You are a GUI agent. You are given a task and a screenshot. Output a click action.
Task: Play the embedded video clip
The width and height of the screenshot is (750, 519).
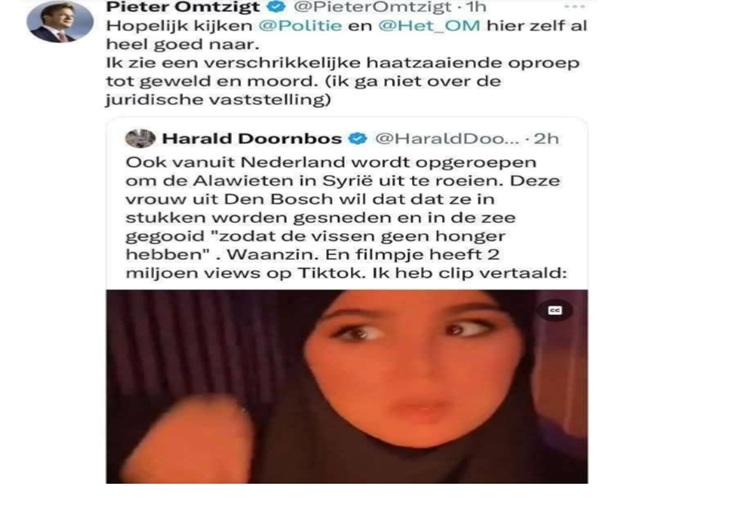click(x=347, y=386)
